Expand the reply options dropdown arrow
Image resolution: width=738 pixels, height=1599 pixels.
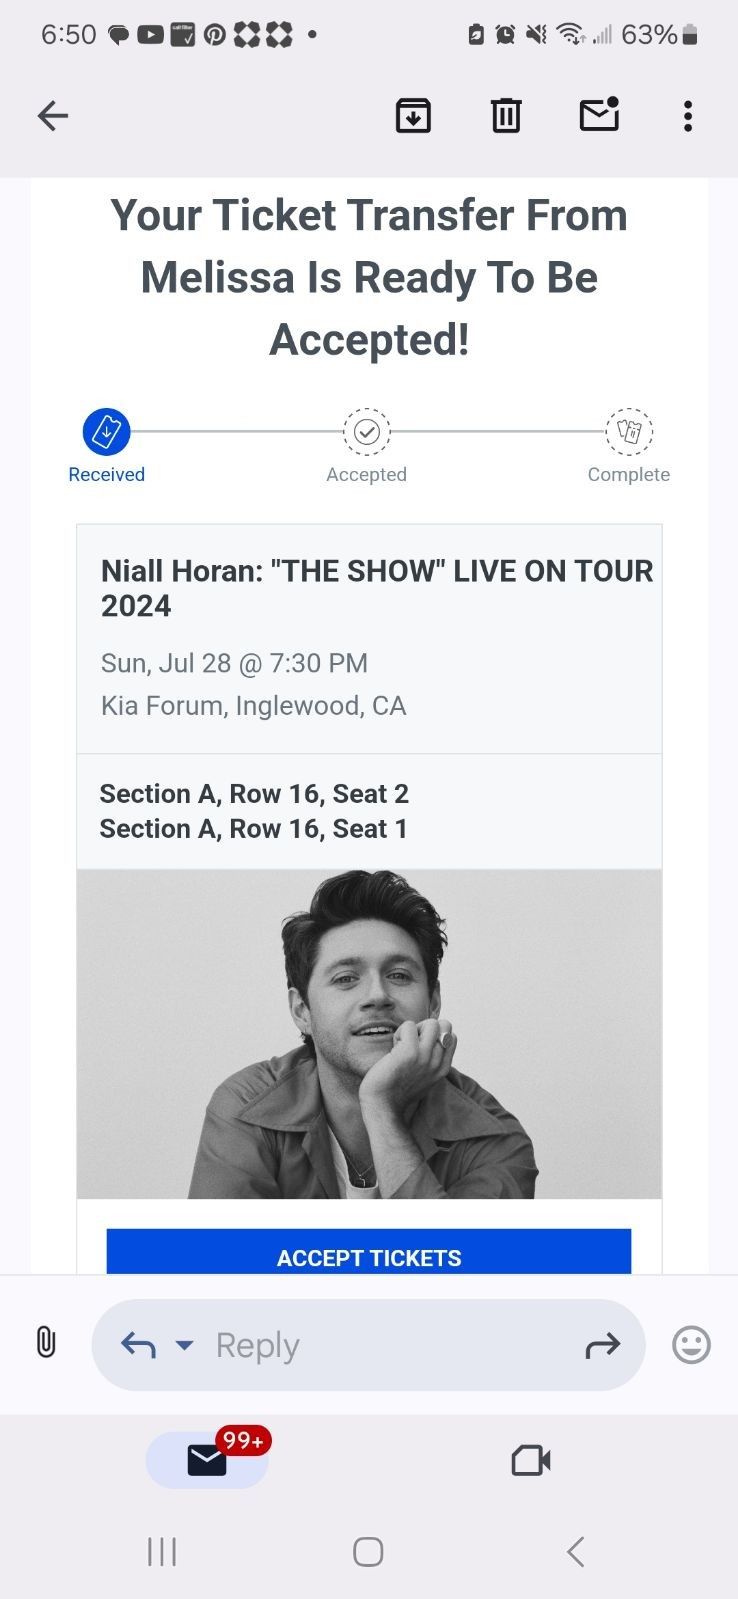pos(184,1345)
